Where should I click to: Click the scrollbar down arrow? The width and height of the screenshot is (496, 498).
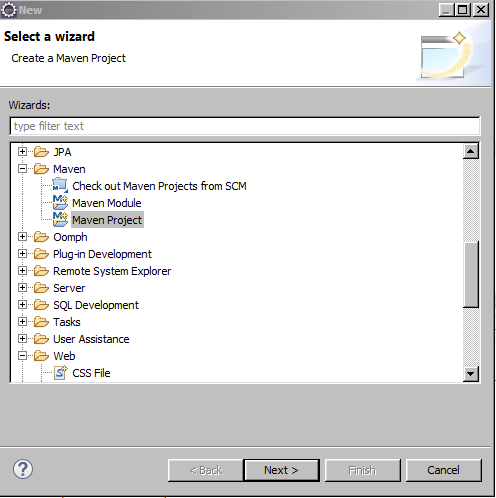[471, 374]
